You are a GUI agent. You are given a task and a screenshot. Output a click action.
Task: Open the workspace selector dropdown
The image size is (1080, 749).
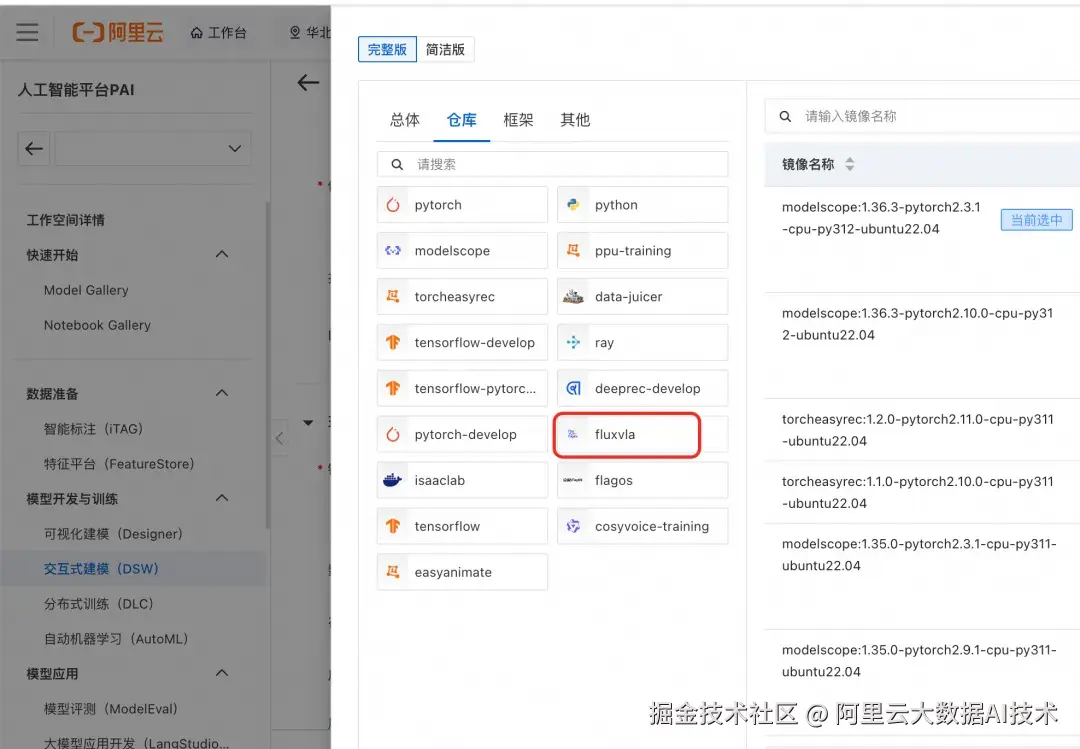pyautogui.click(x=153, y=148)
